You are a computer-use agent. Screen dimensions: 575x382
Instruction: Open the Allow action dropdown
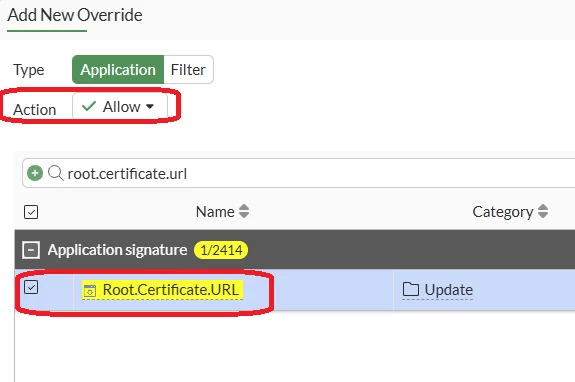click(x=120, y=107)
